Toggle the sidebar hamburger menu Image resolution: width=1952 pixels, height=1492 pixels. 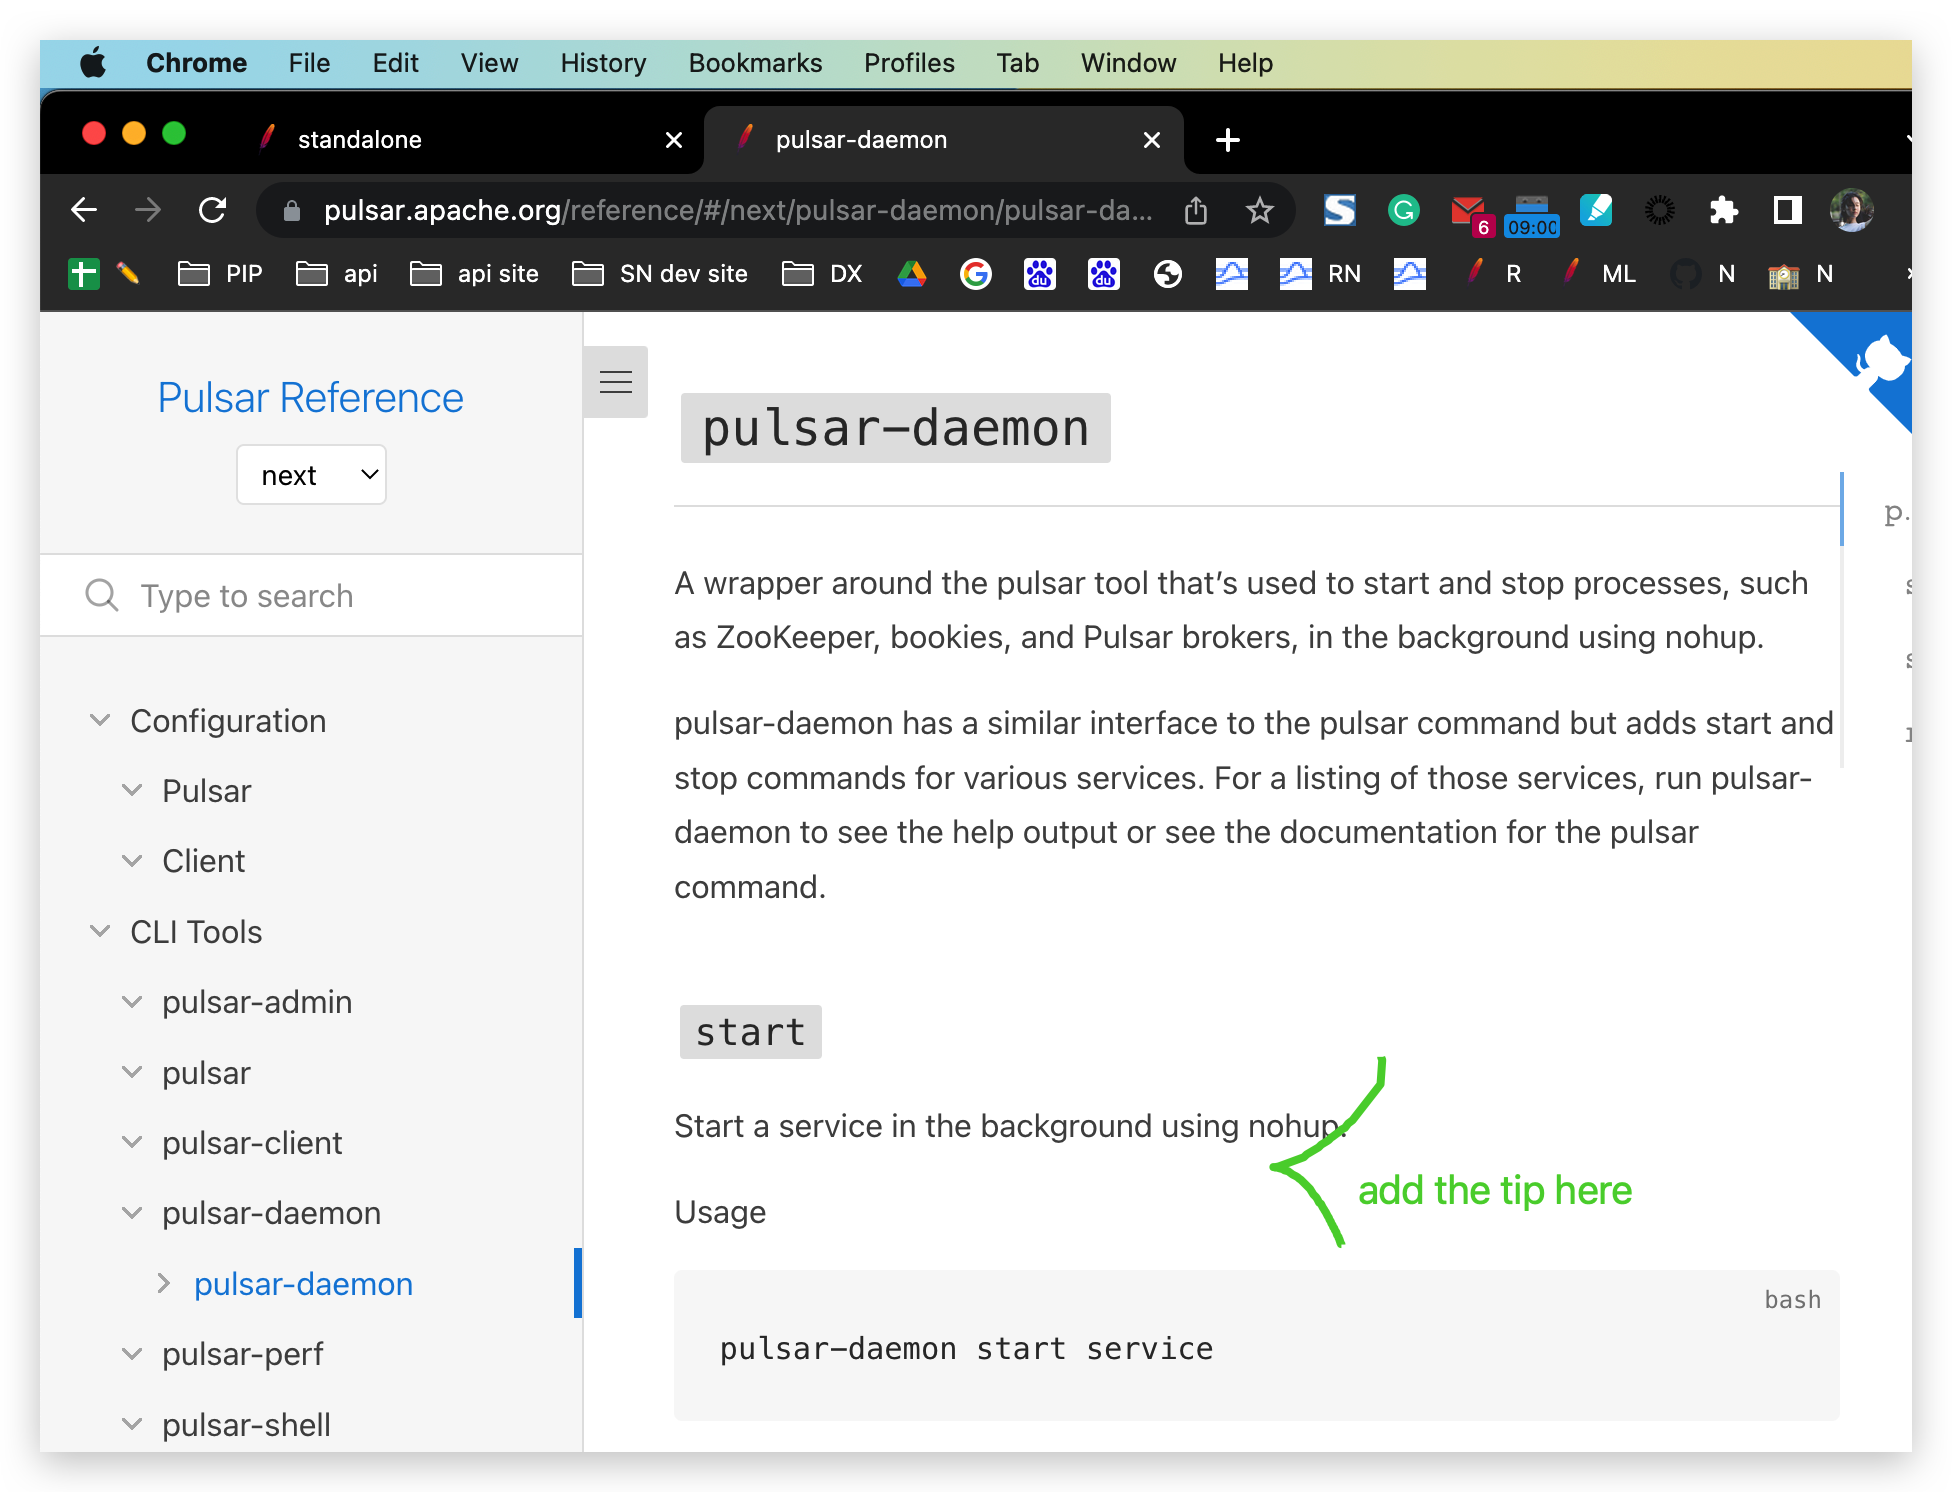click(x=616, y=382)
